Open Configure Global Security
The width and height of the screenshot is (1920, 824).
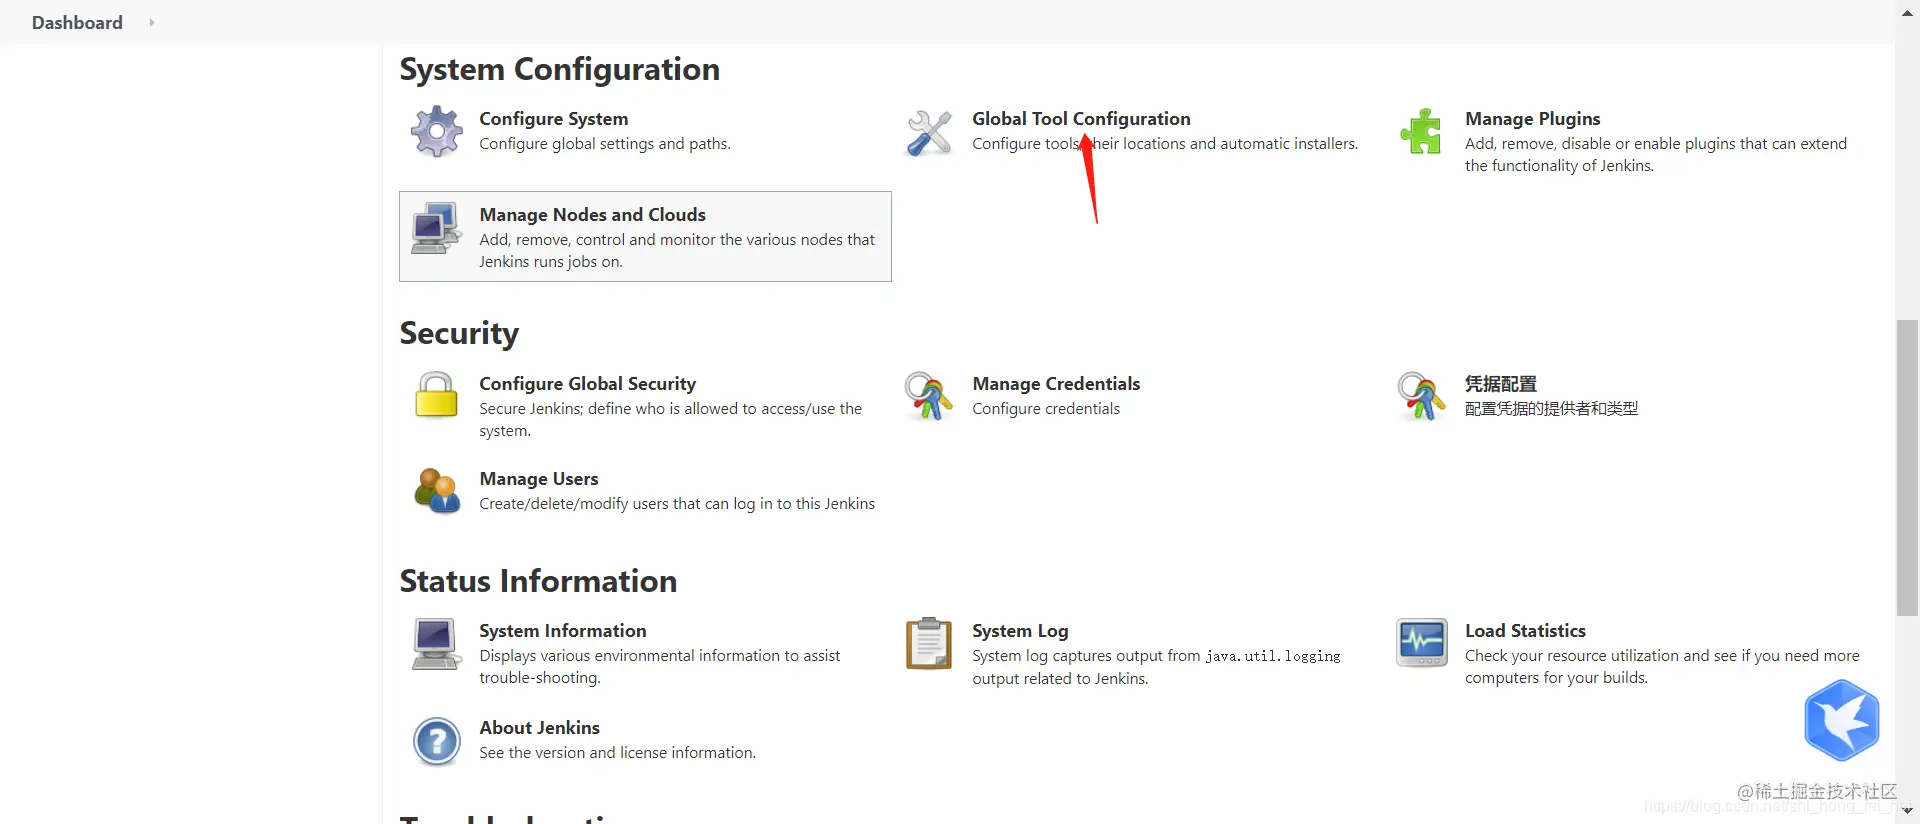coord(588,384)
